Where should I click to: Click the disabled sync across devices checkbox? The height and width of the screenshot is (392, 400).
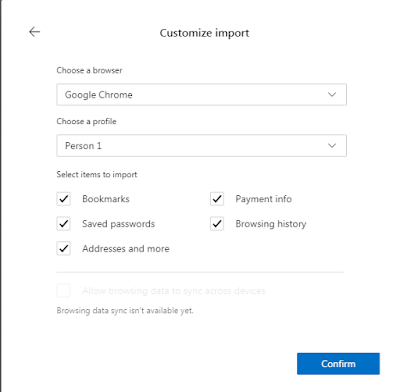(x=63, y=291)
